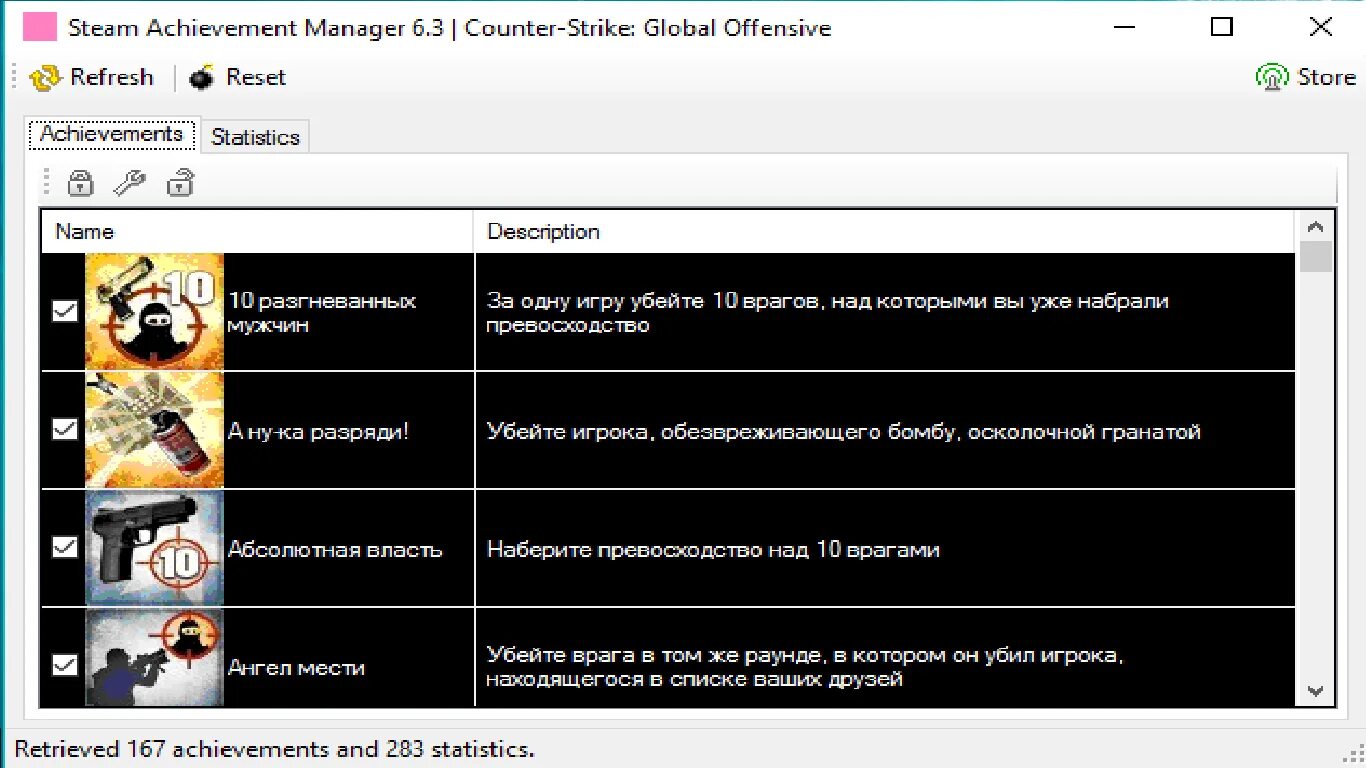Click the lock all achievements icon

[80, 183]
